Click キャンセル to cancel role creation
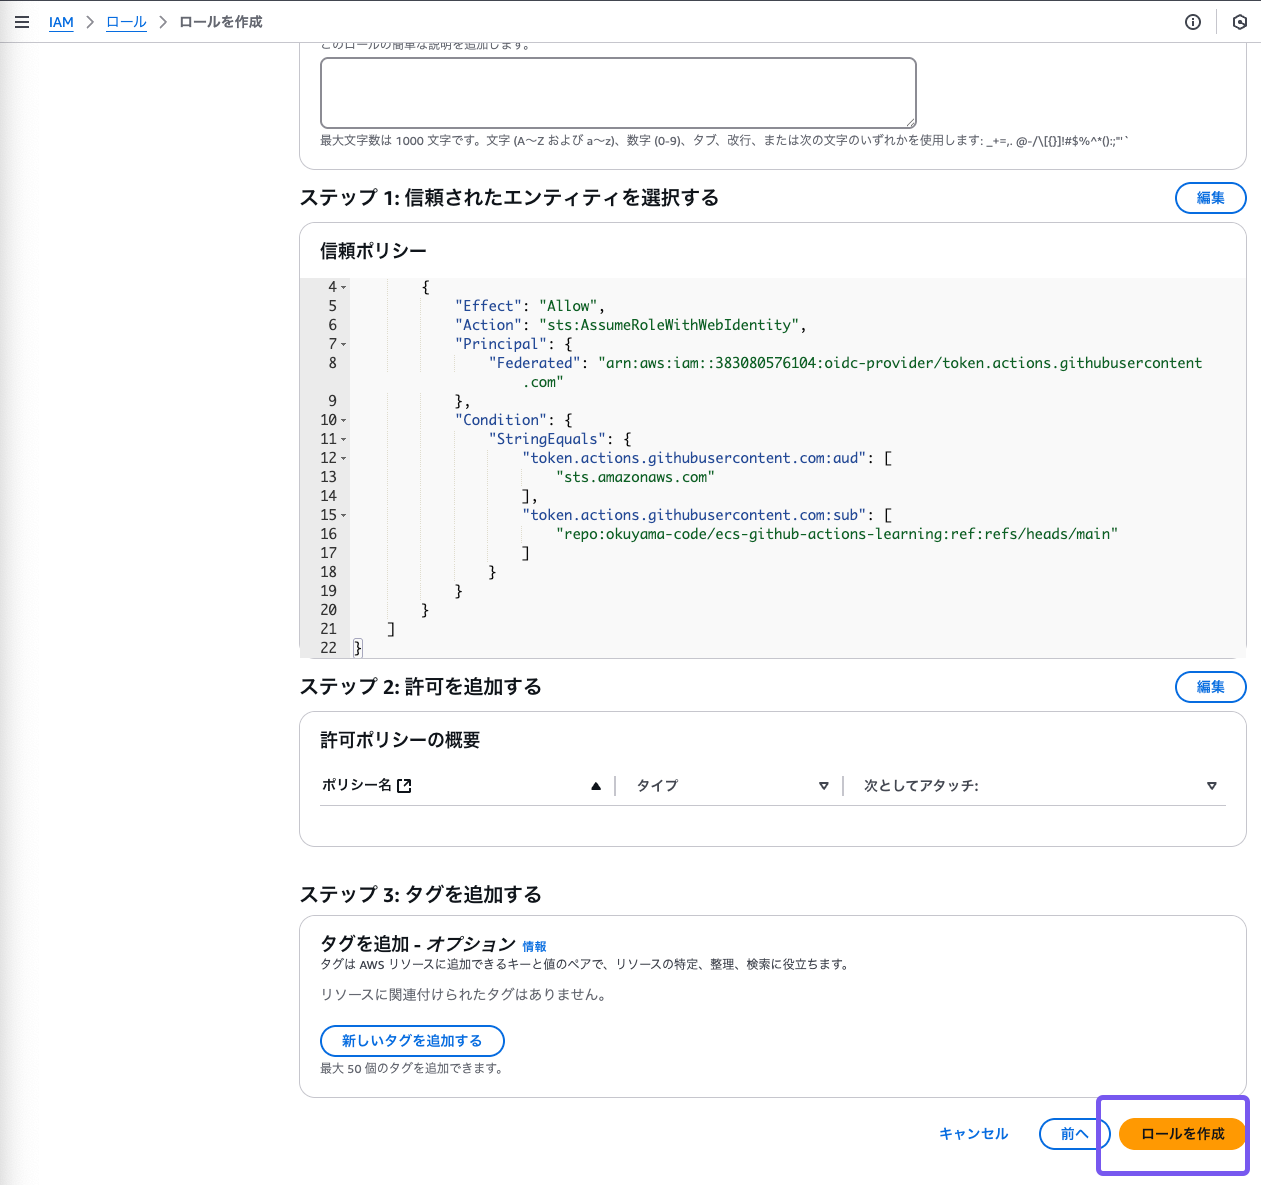Image resolution: width=1261 pixels, height=1185 pixels. click(973, 1134)
